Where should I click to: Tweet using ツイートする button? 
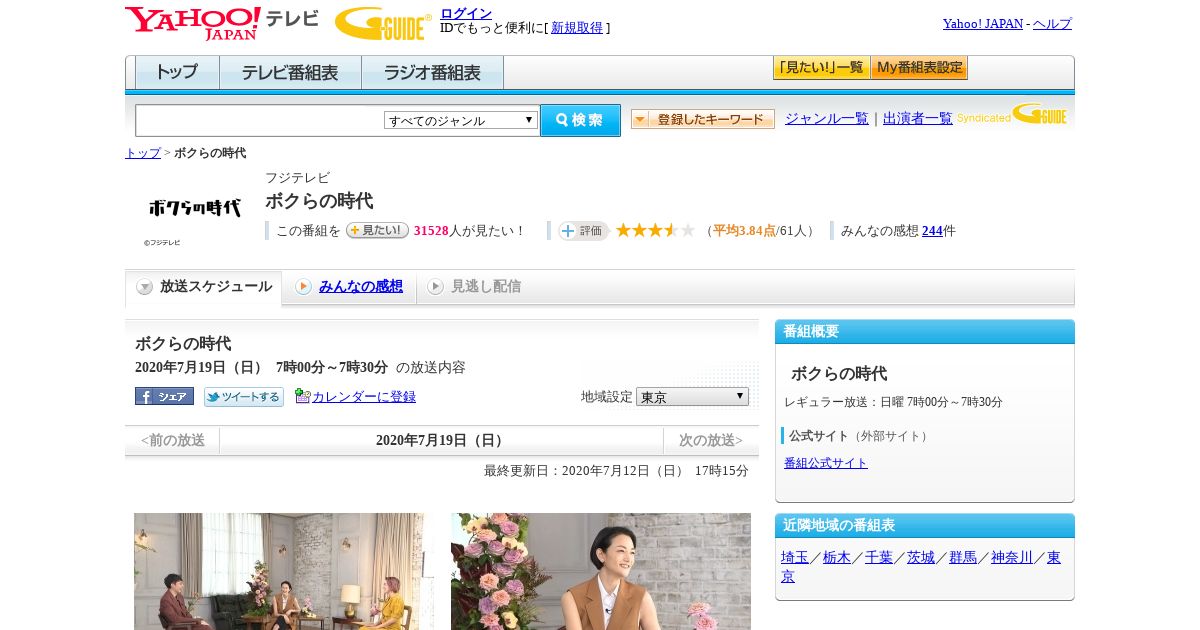coord(244,397)
